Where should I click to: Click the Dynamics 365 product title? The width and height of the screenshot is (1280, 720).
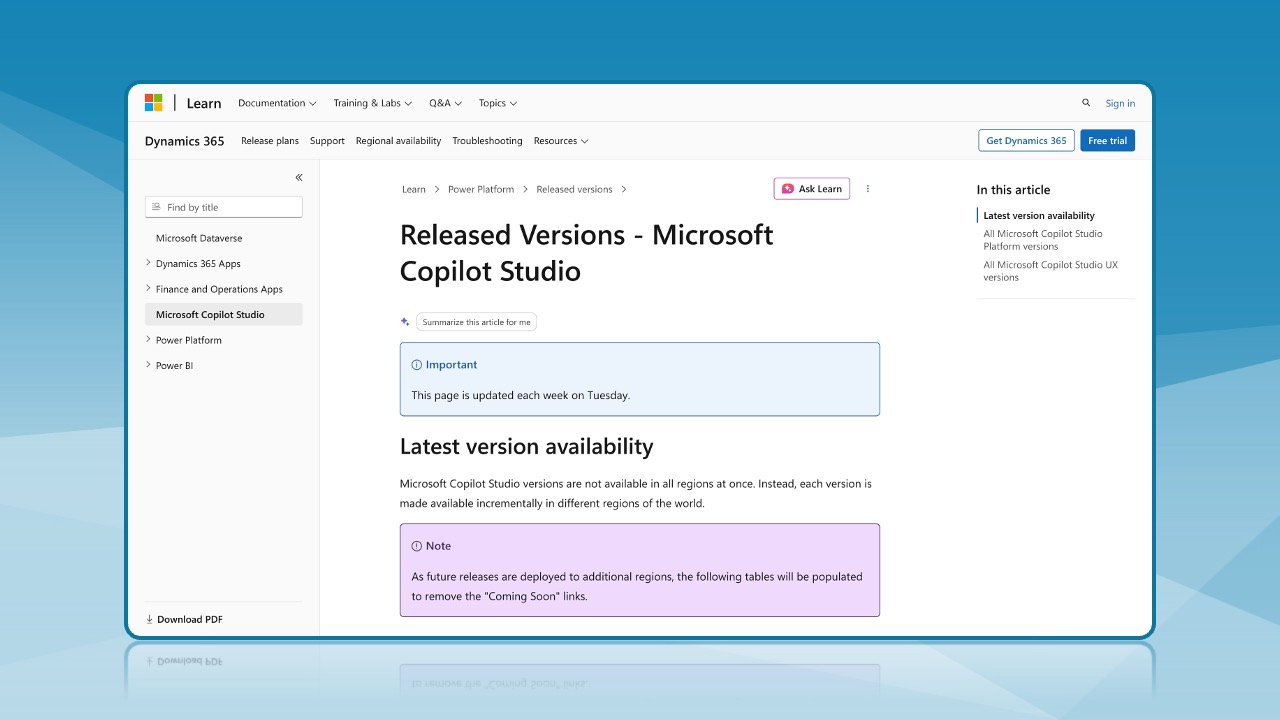pos(185,141)
